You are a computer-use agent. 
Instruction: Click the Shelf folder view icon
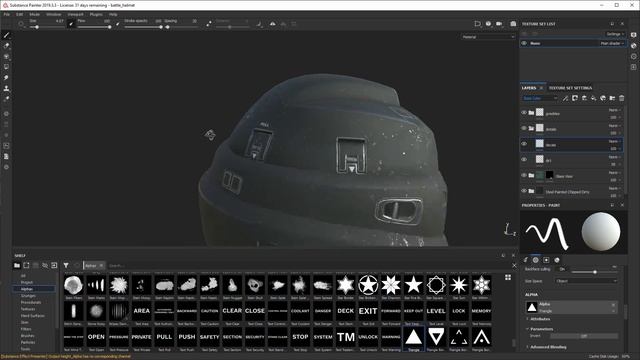pos(17,265)
